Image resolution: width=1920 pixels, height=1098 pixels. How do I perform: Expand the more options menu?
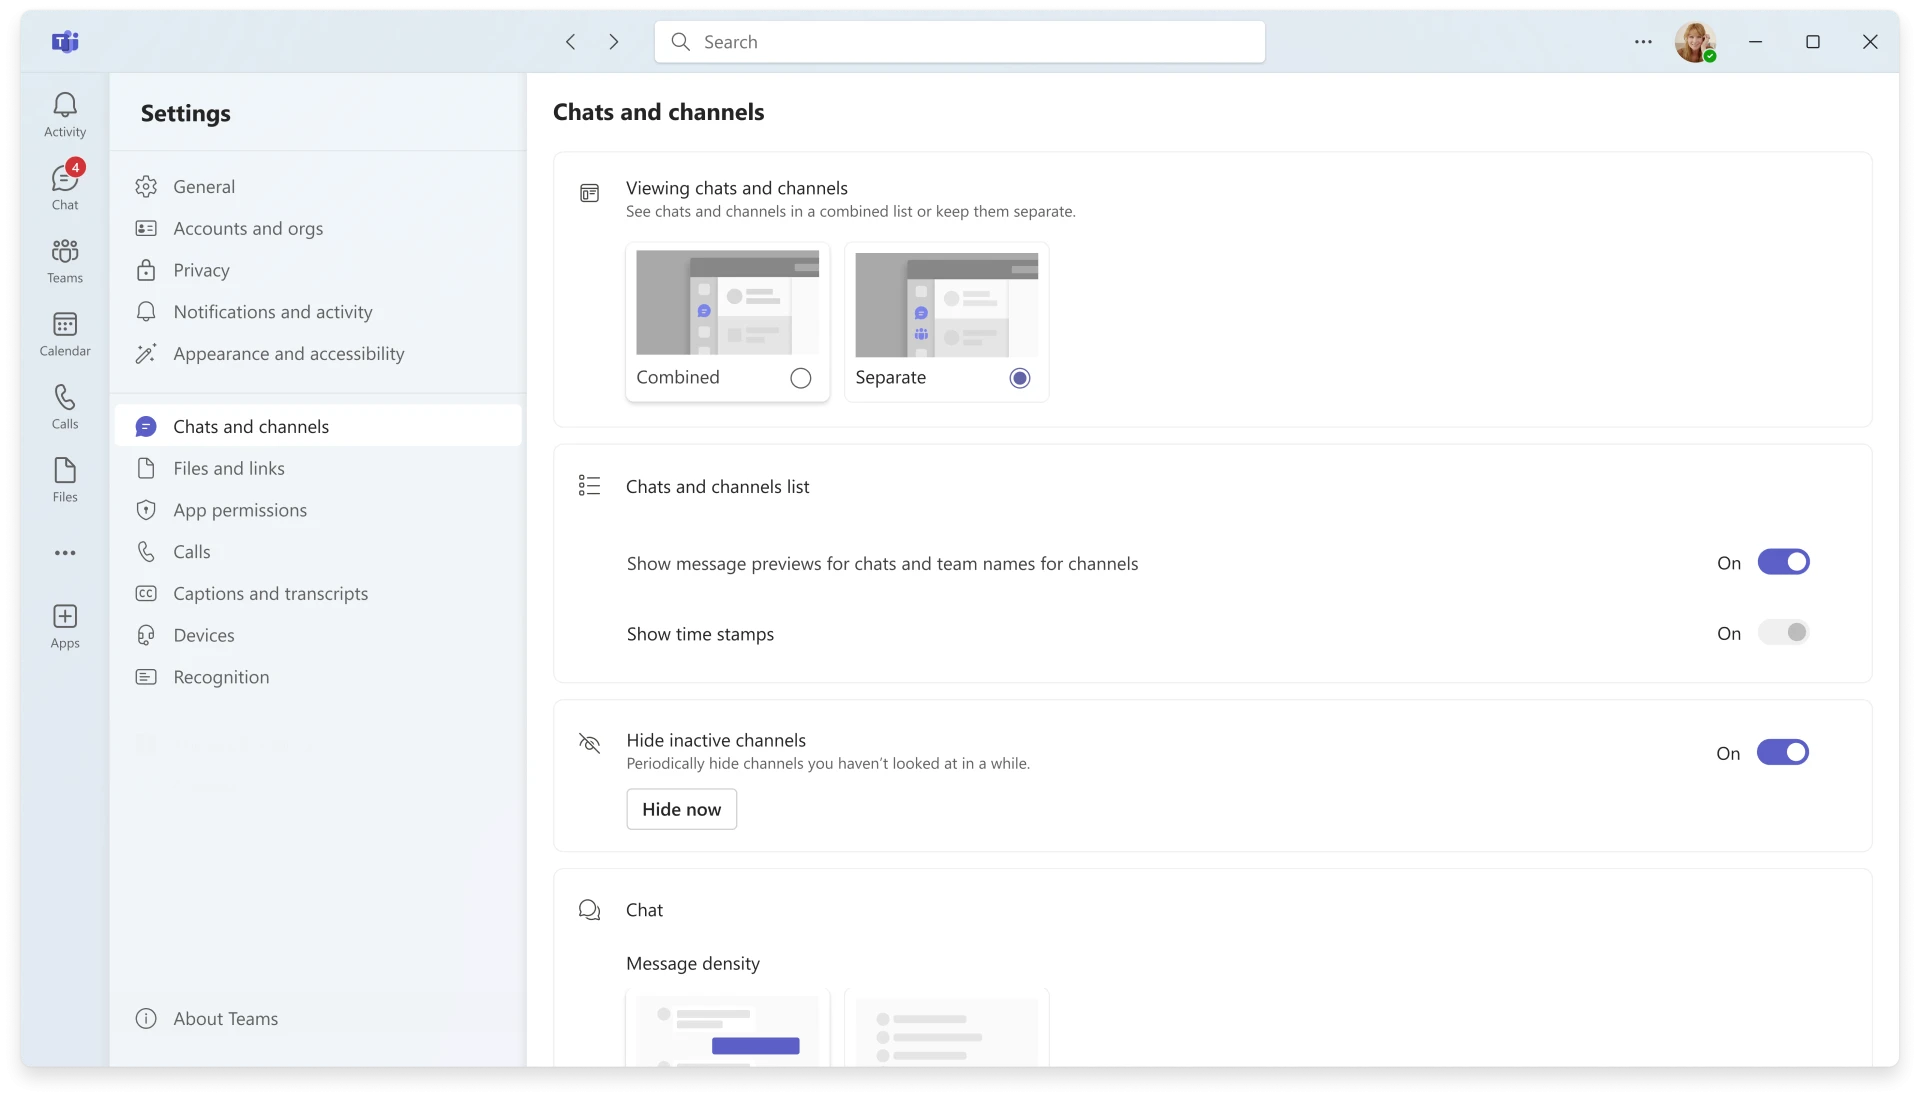pyautogui.click(x=1643, y=41)
